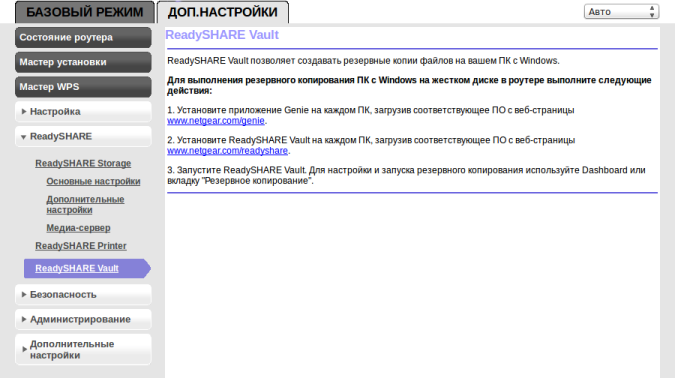This screenshot has height=378, width=675.
Task: Expand the Настройка section
Action: tap(83, 112)
